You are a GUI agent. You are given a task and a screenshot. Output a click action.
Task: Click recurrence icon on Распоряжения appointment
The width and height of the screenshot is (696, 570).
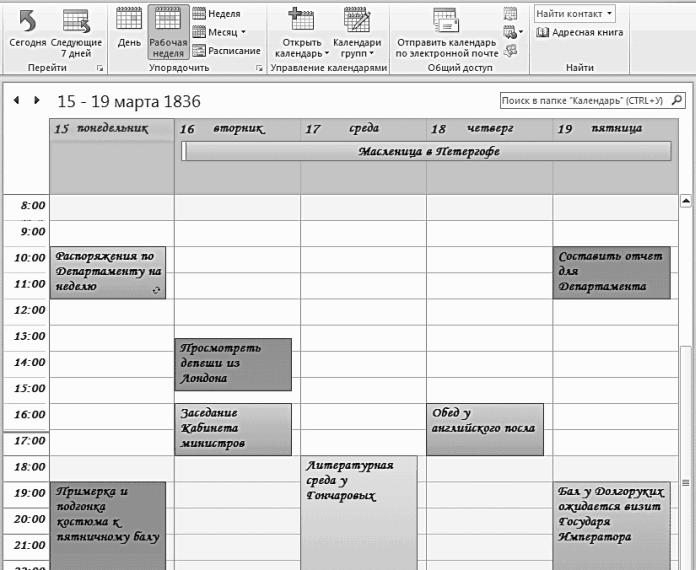(156, 290)
